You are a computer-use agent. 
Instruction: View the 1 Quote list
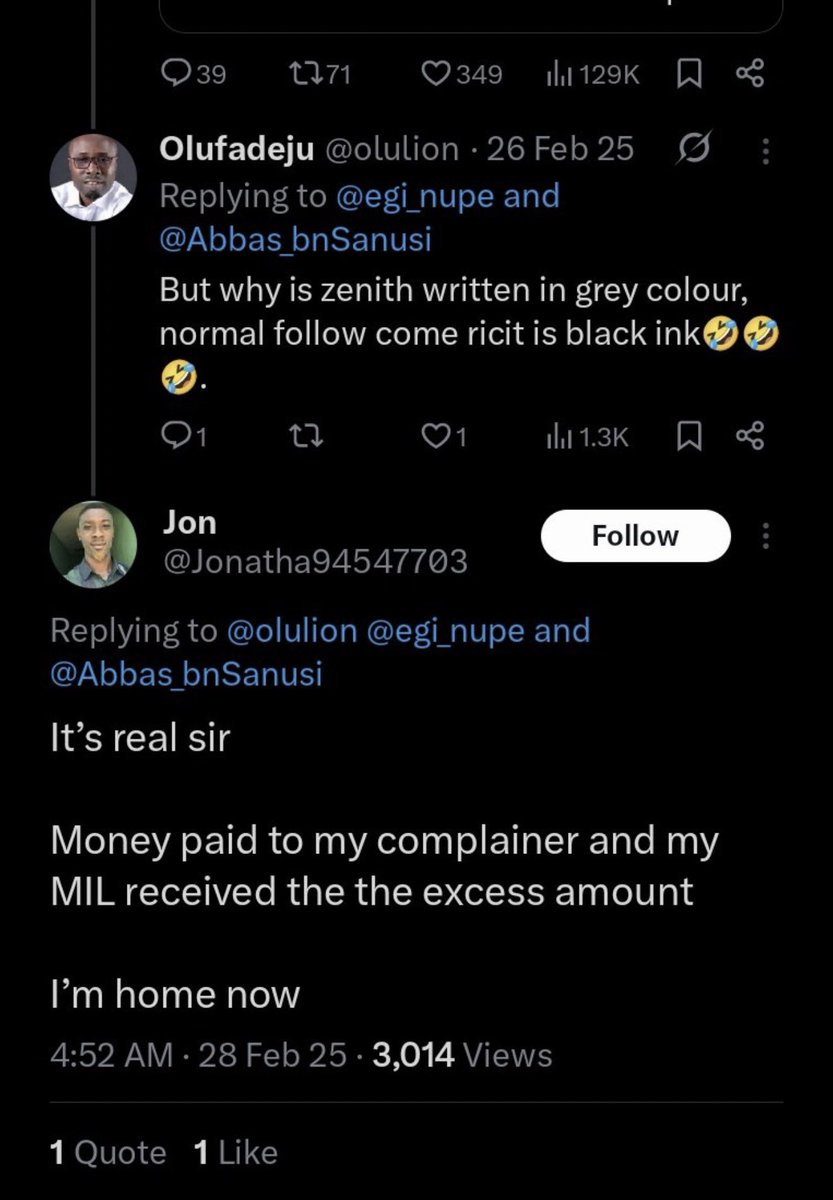(108, 1152)
